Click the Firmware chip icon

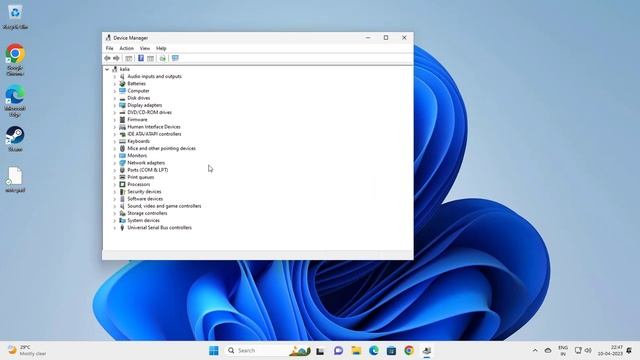click(122, 120)
